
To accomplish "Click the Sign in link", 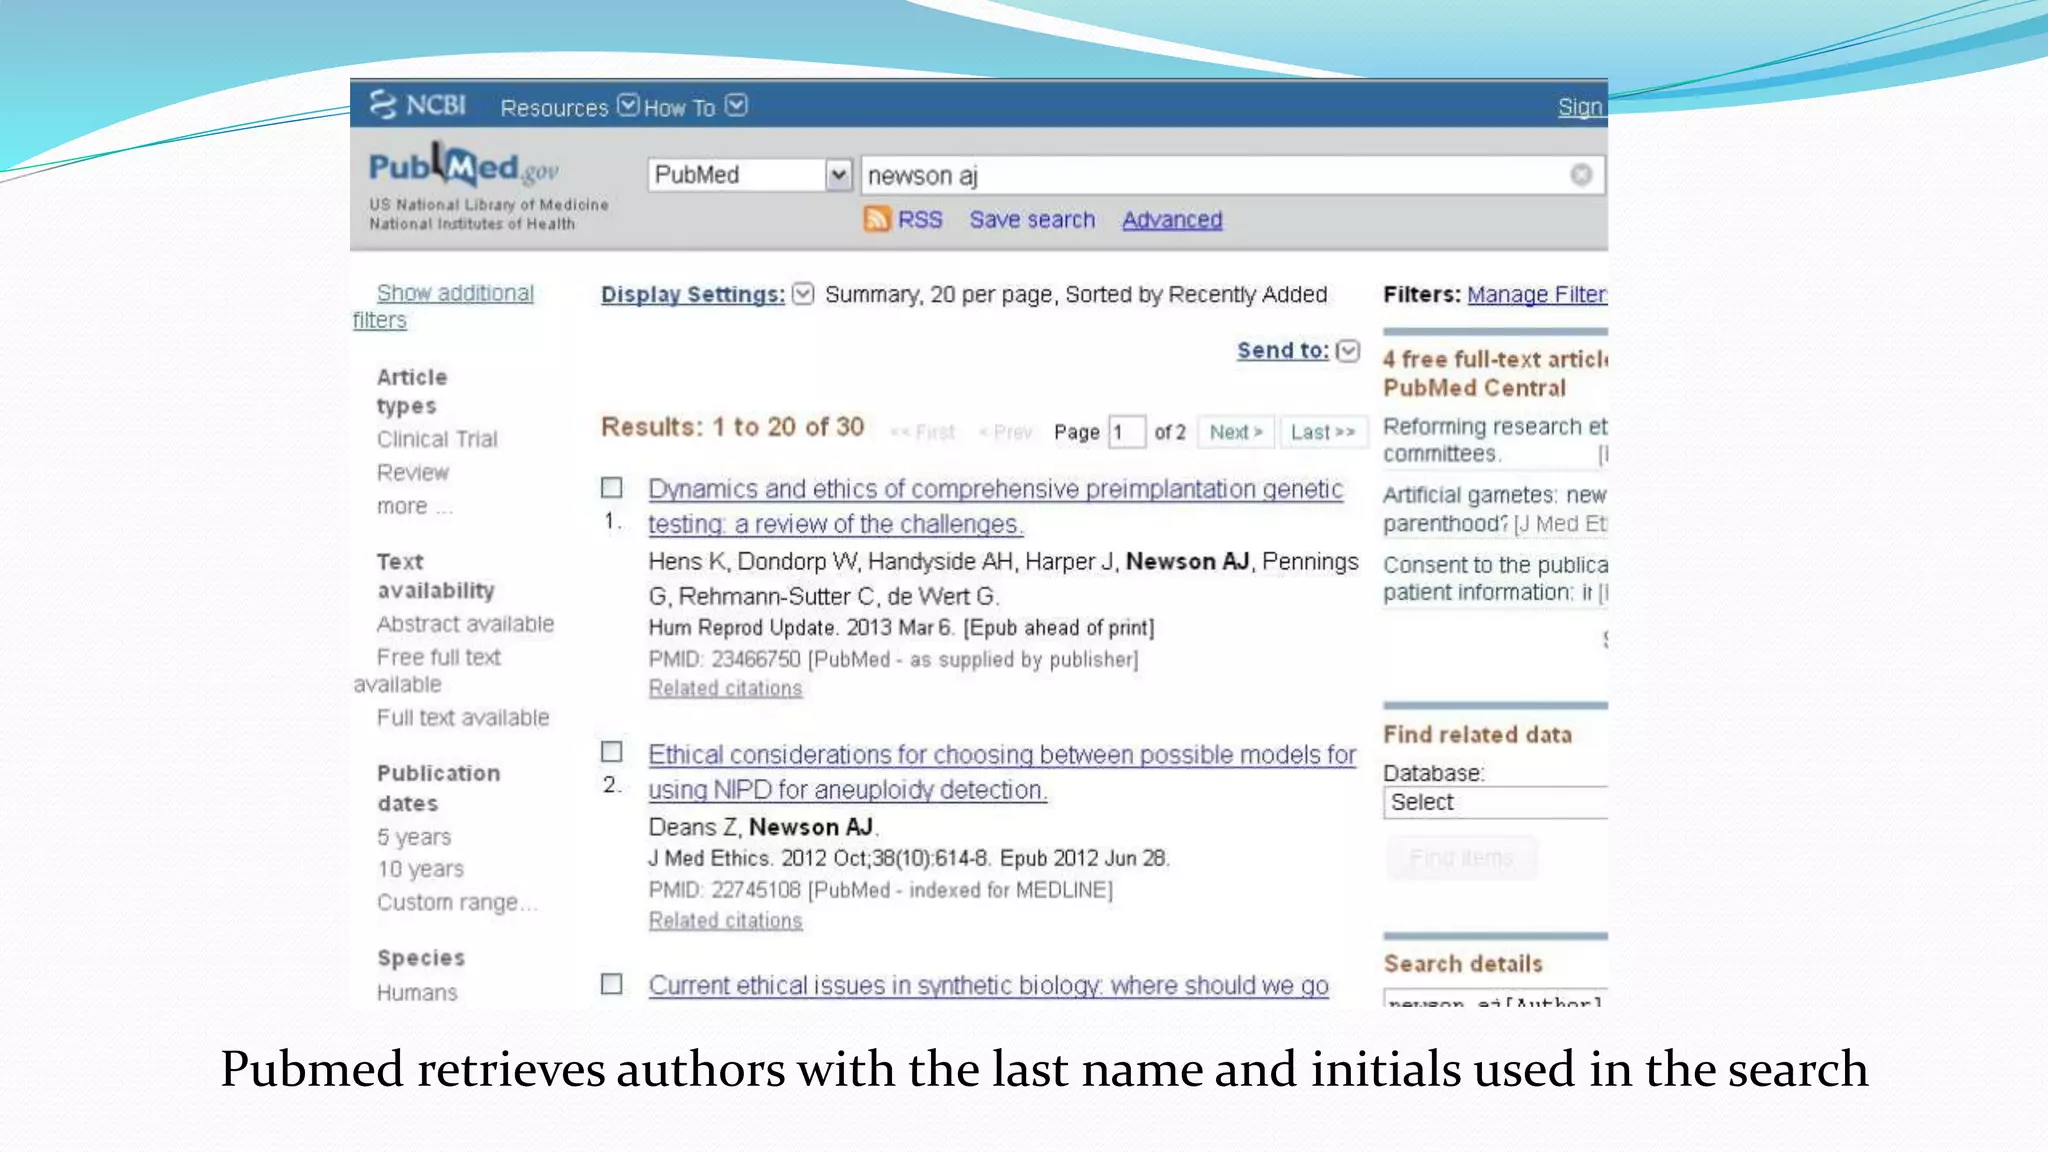I will tap(1581, 107).
